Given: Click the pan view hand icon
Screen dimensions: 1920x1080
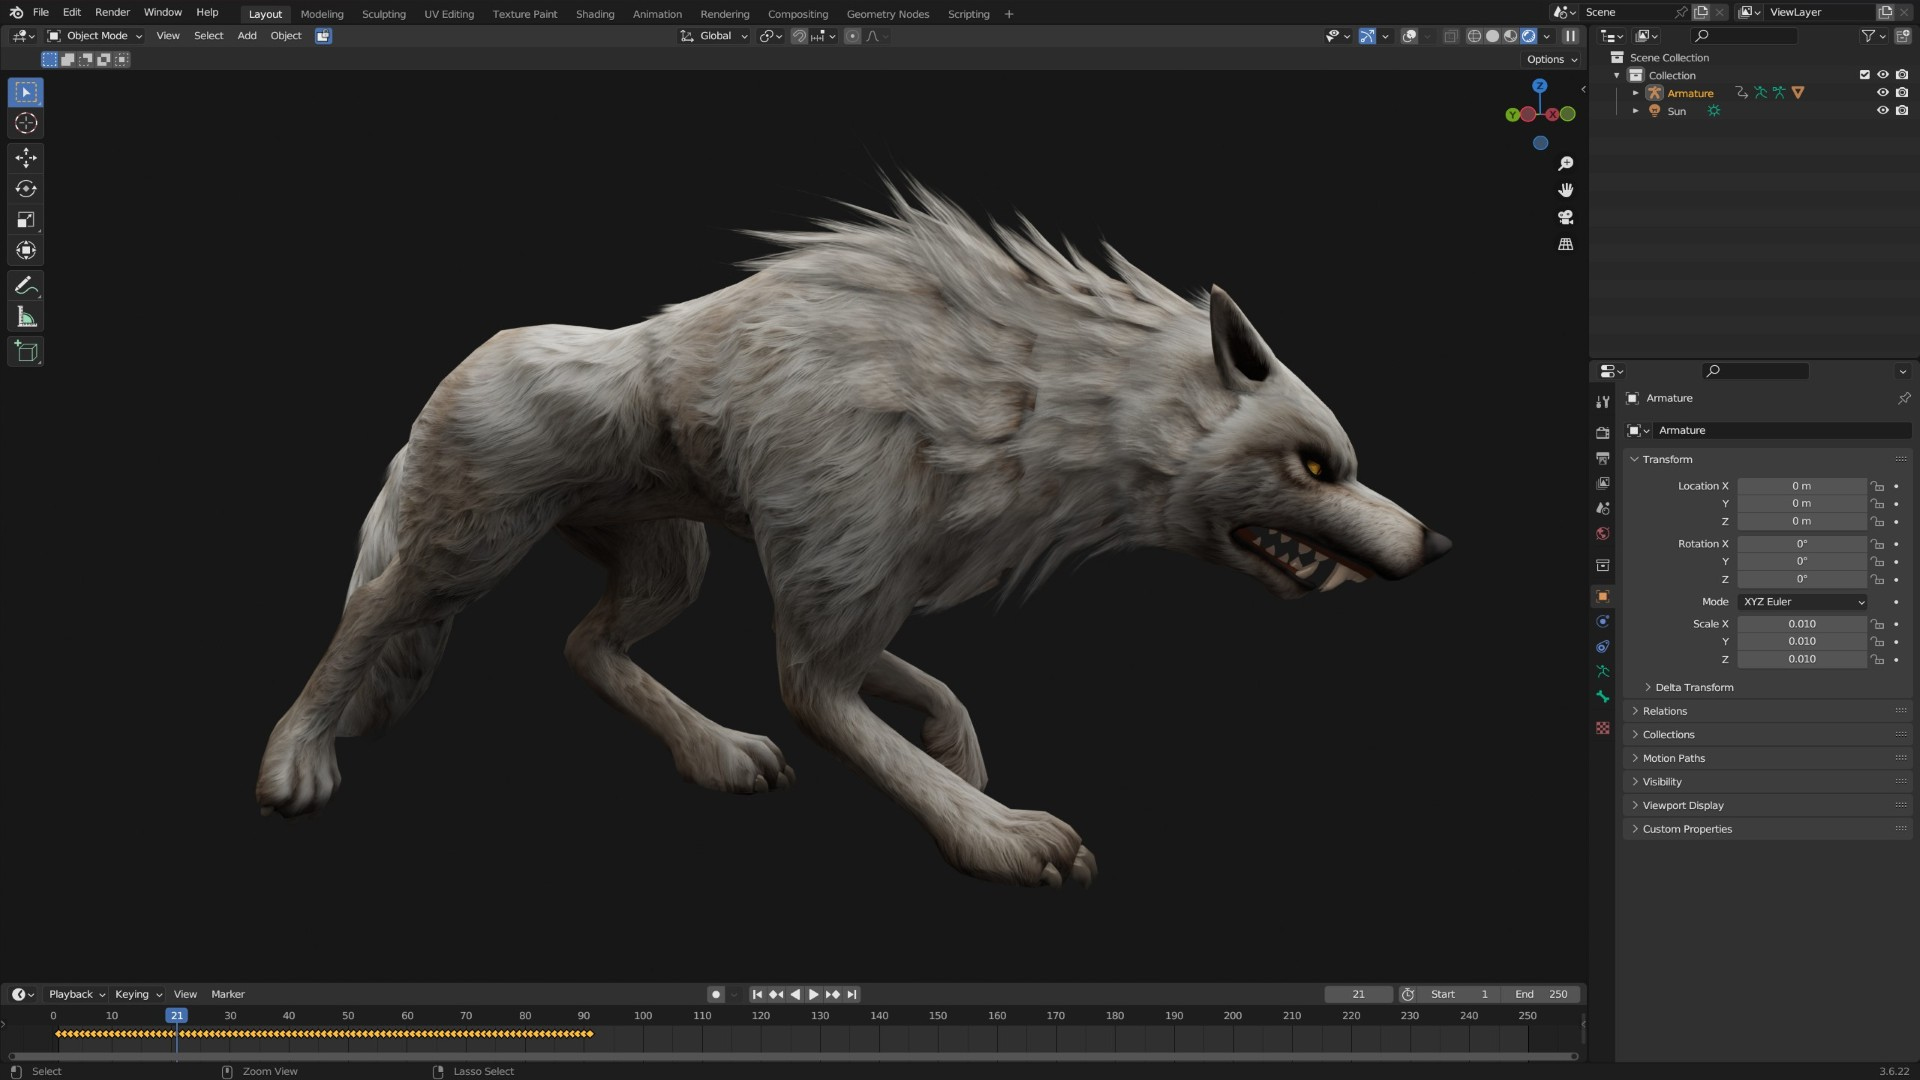Looking at the screenshot, I should 1566,190.
